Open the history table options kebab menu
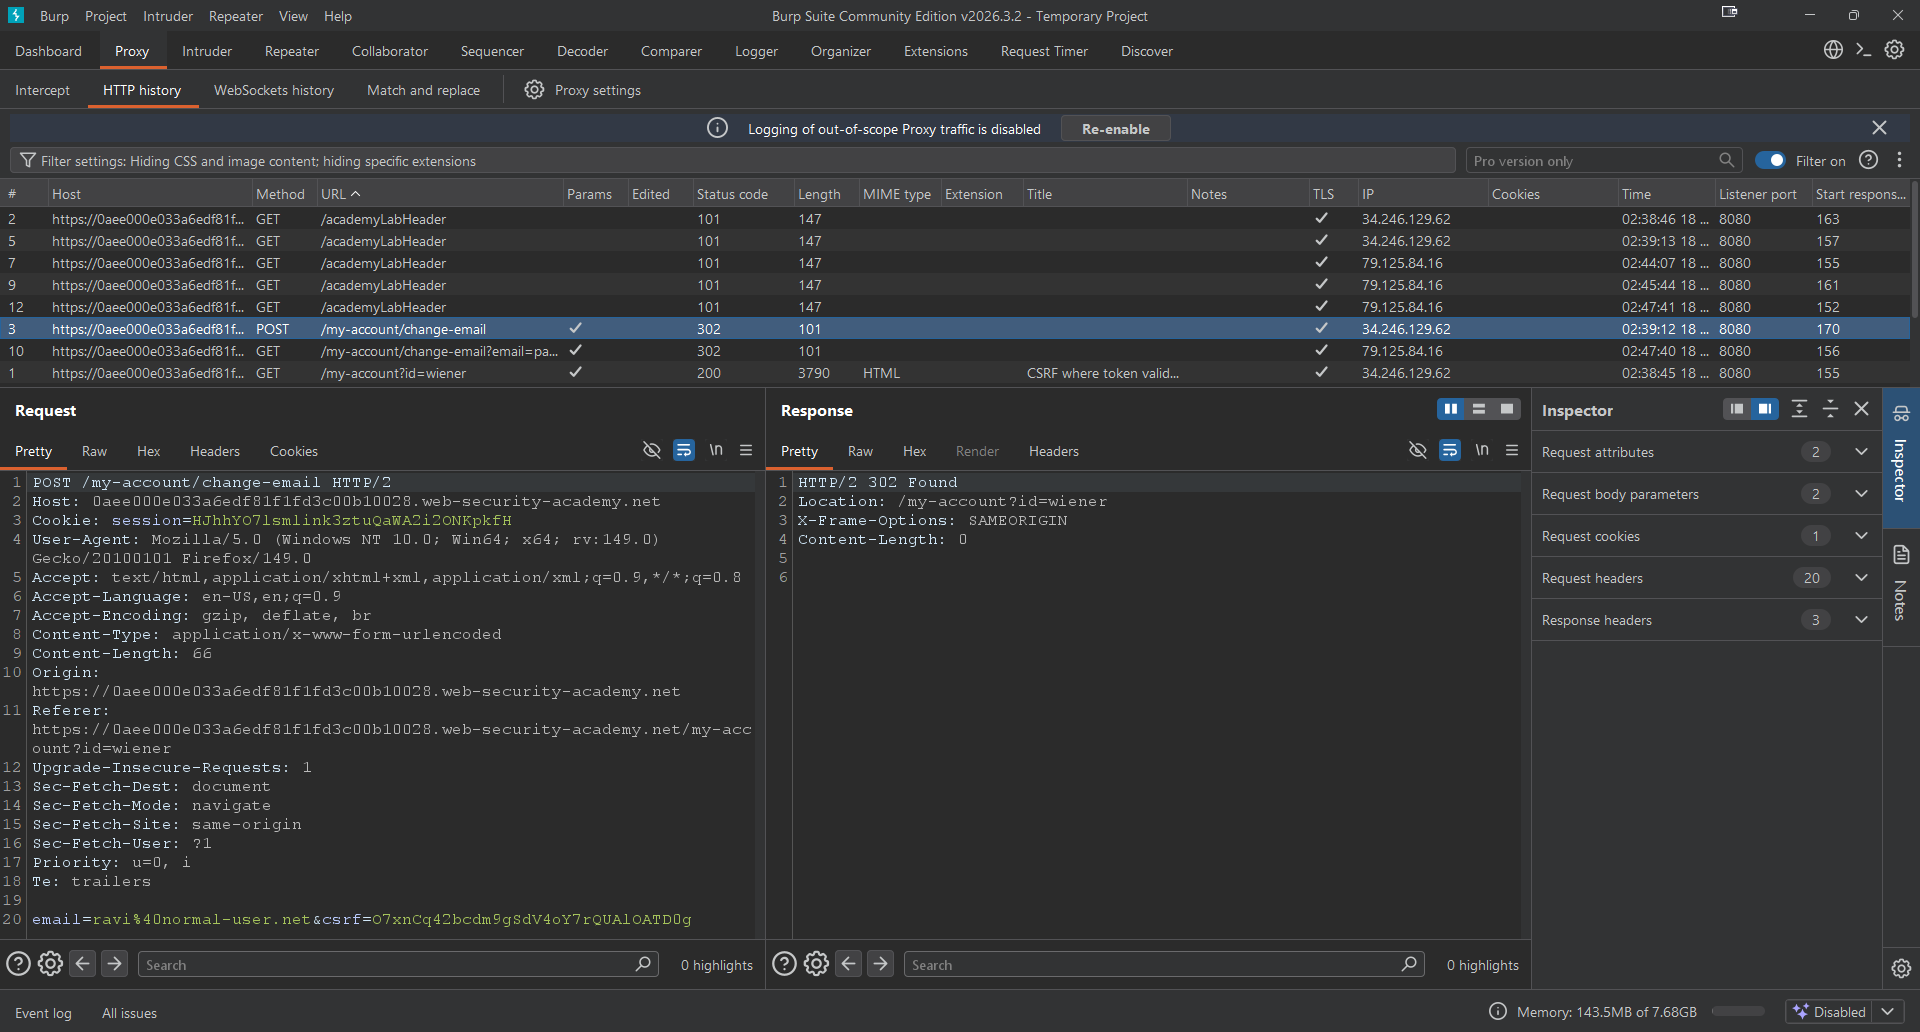Screen dimensions: 1920x1032 click(1900, 160)
